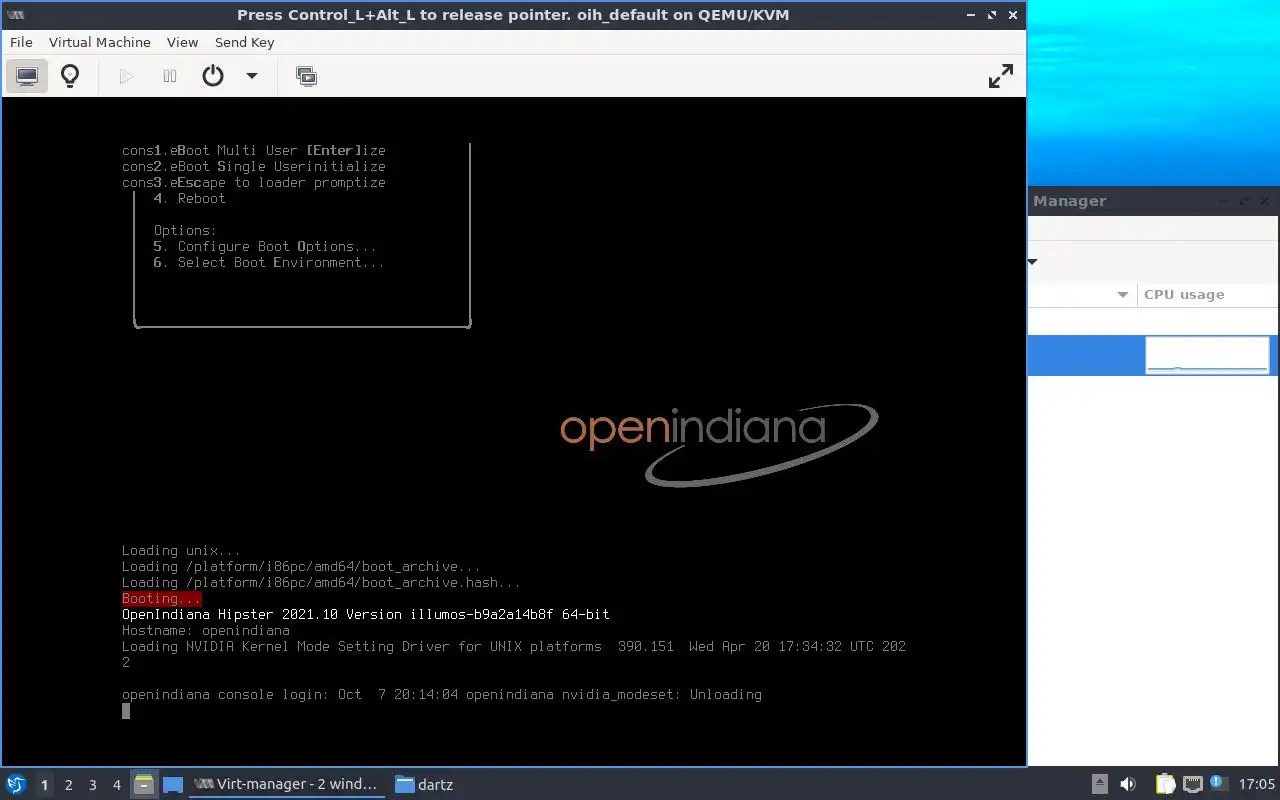Open the desktop start menu icon
Image resolution: width=1280 pixels, height=800 pixels.
point(16,784)
